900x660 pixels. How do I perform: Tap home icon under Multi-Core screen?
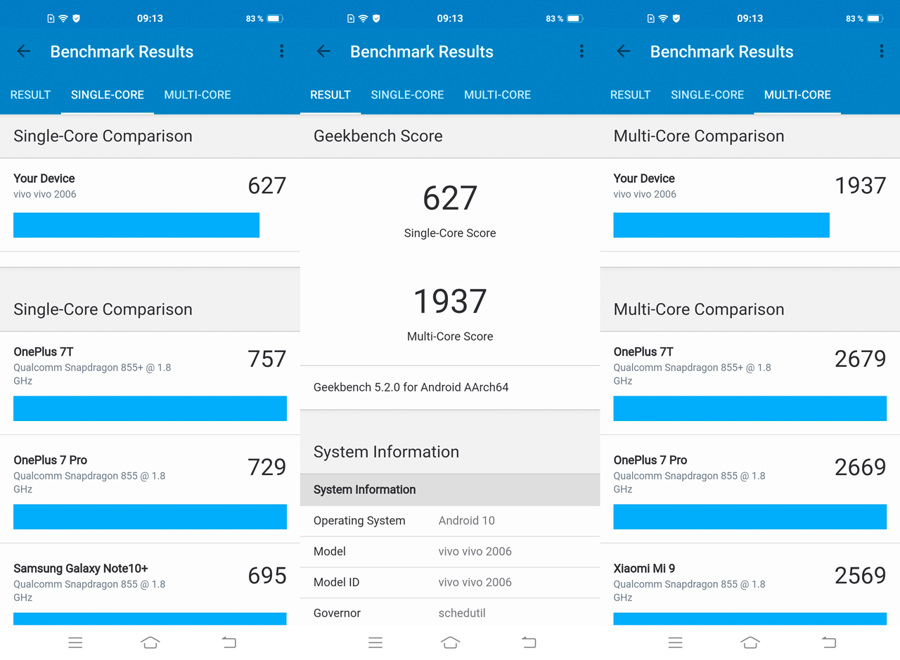[750, 643]
